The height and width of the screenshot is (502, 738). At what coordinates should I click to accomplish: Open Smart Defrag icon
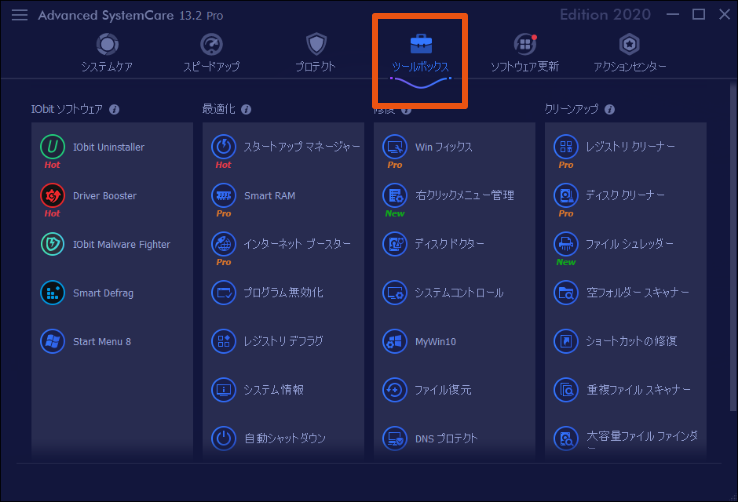[52, 293]
